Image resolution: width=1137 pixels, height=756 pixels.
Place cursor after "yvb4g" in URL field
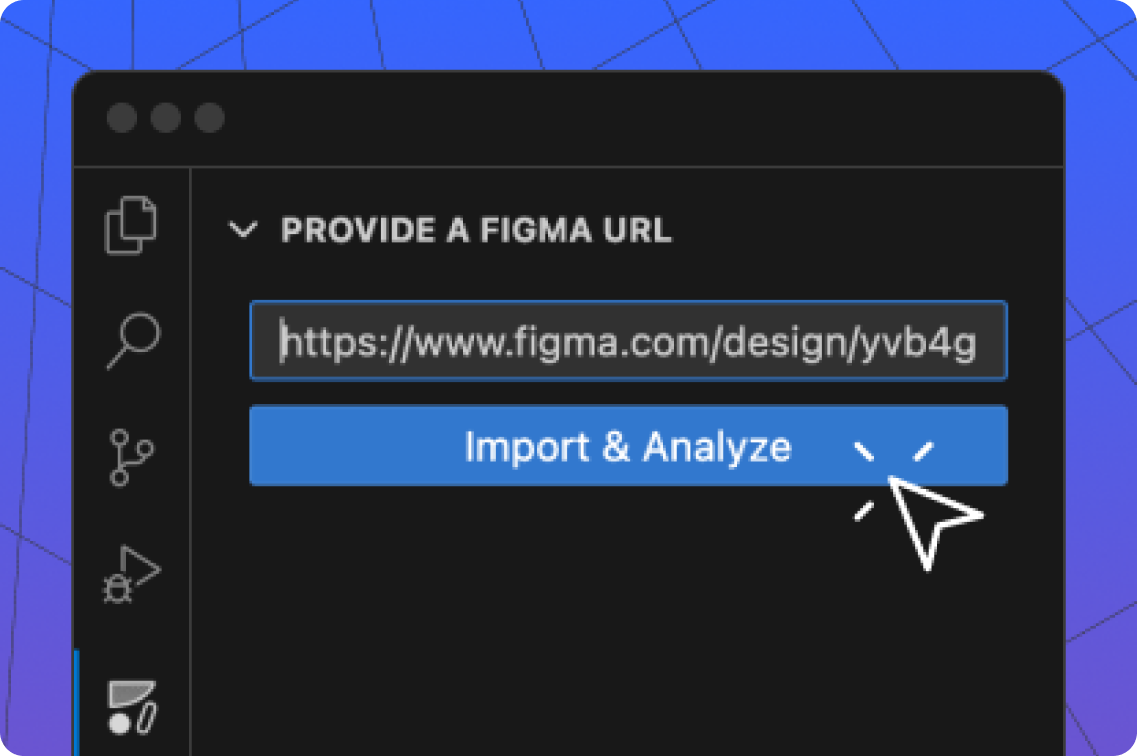[977, 342]
